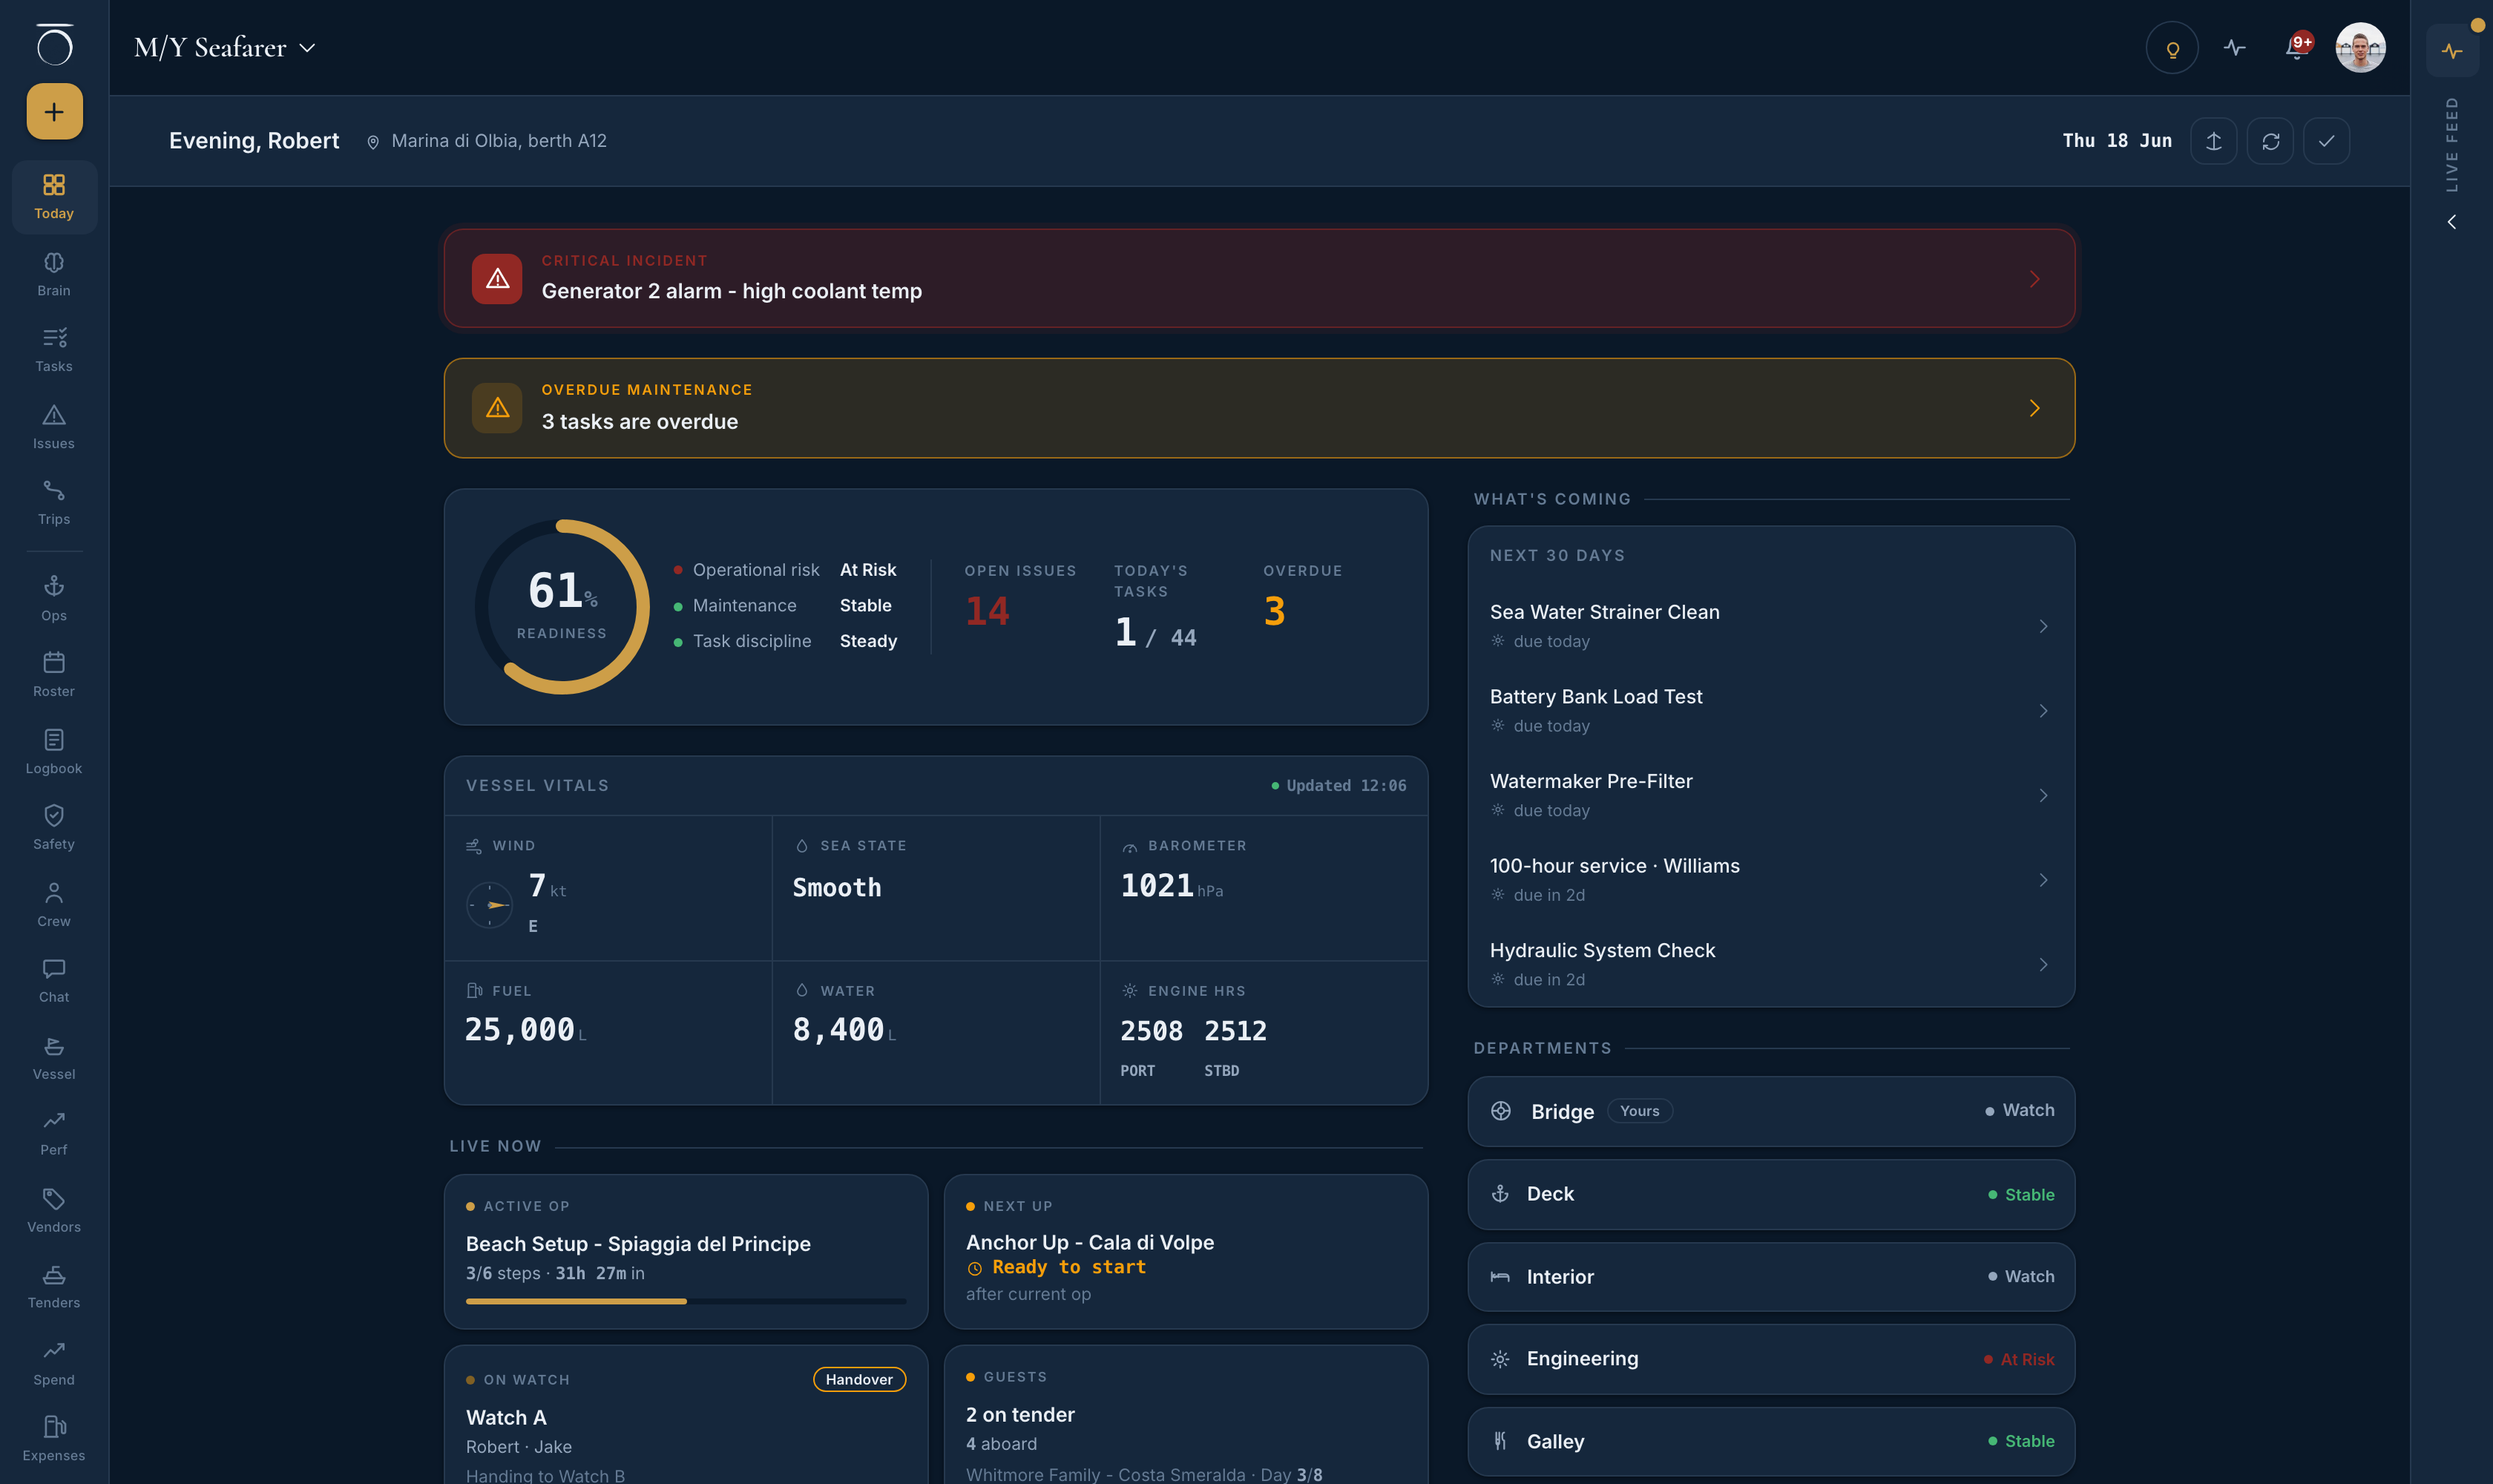Click the Yours tag on Bridge

click(1639, 1111)
